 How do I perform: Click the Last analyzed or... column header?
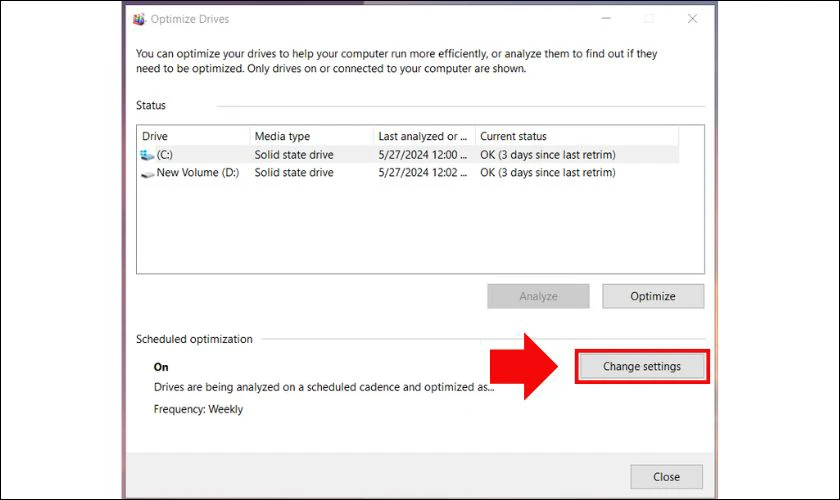pyautogui.click(x=424, y=136)
